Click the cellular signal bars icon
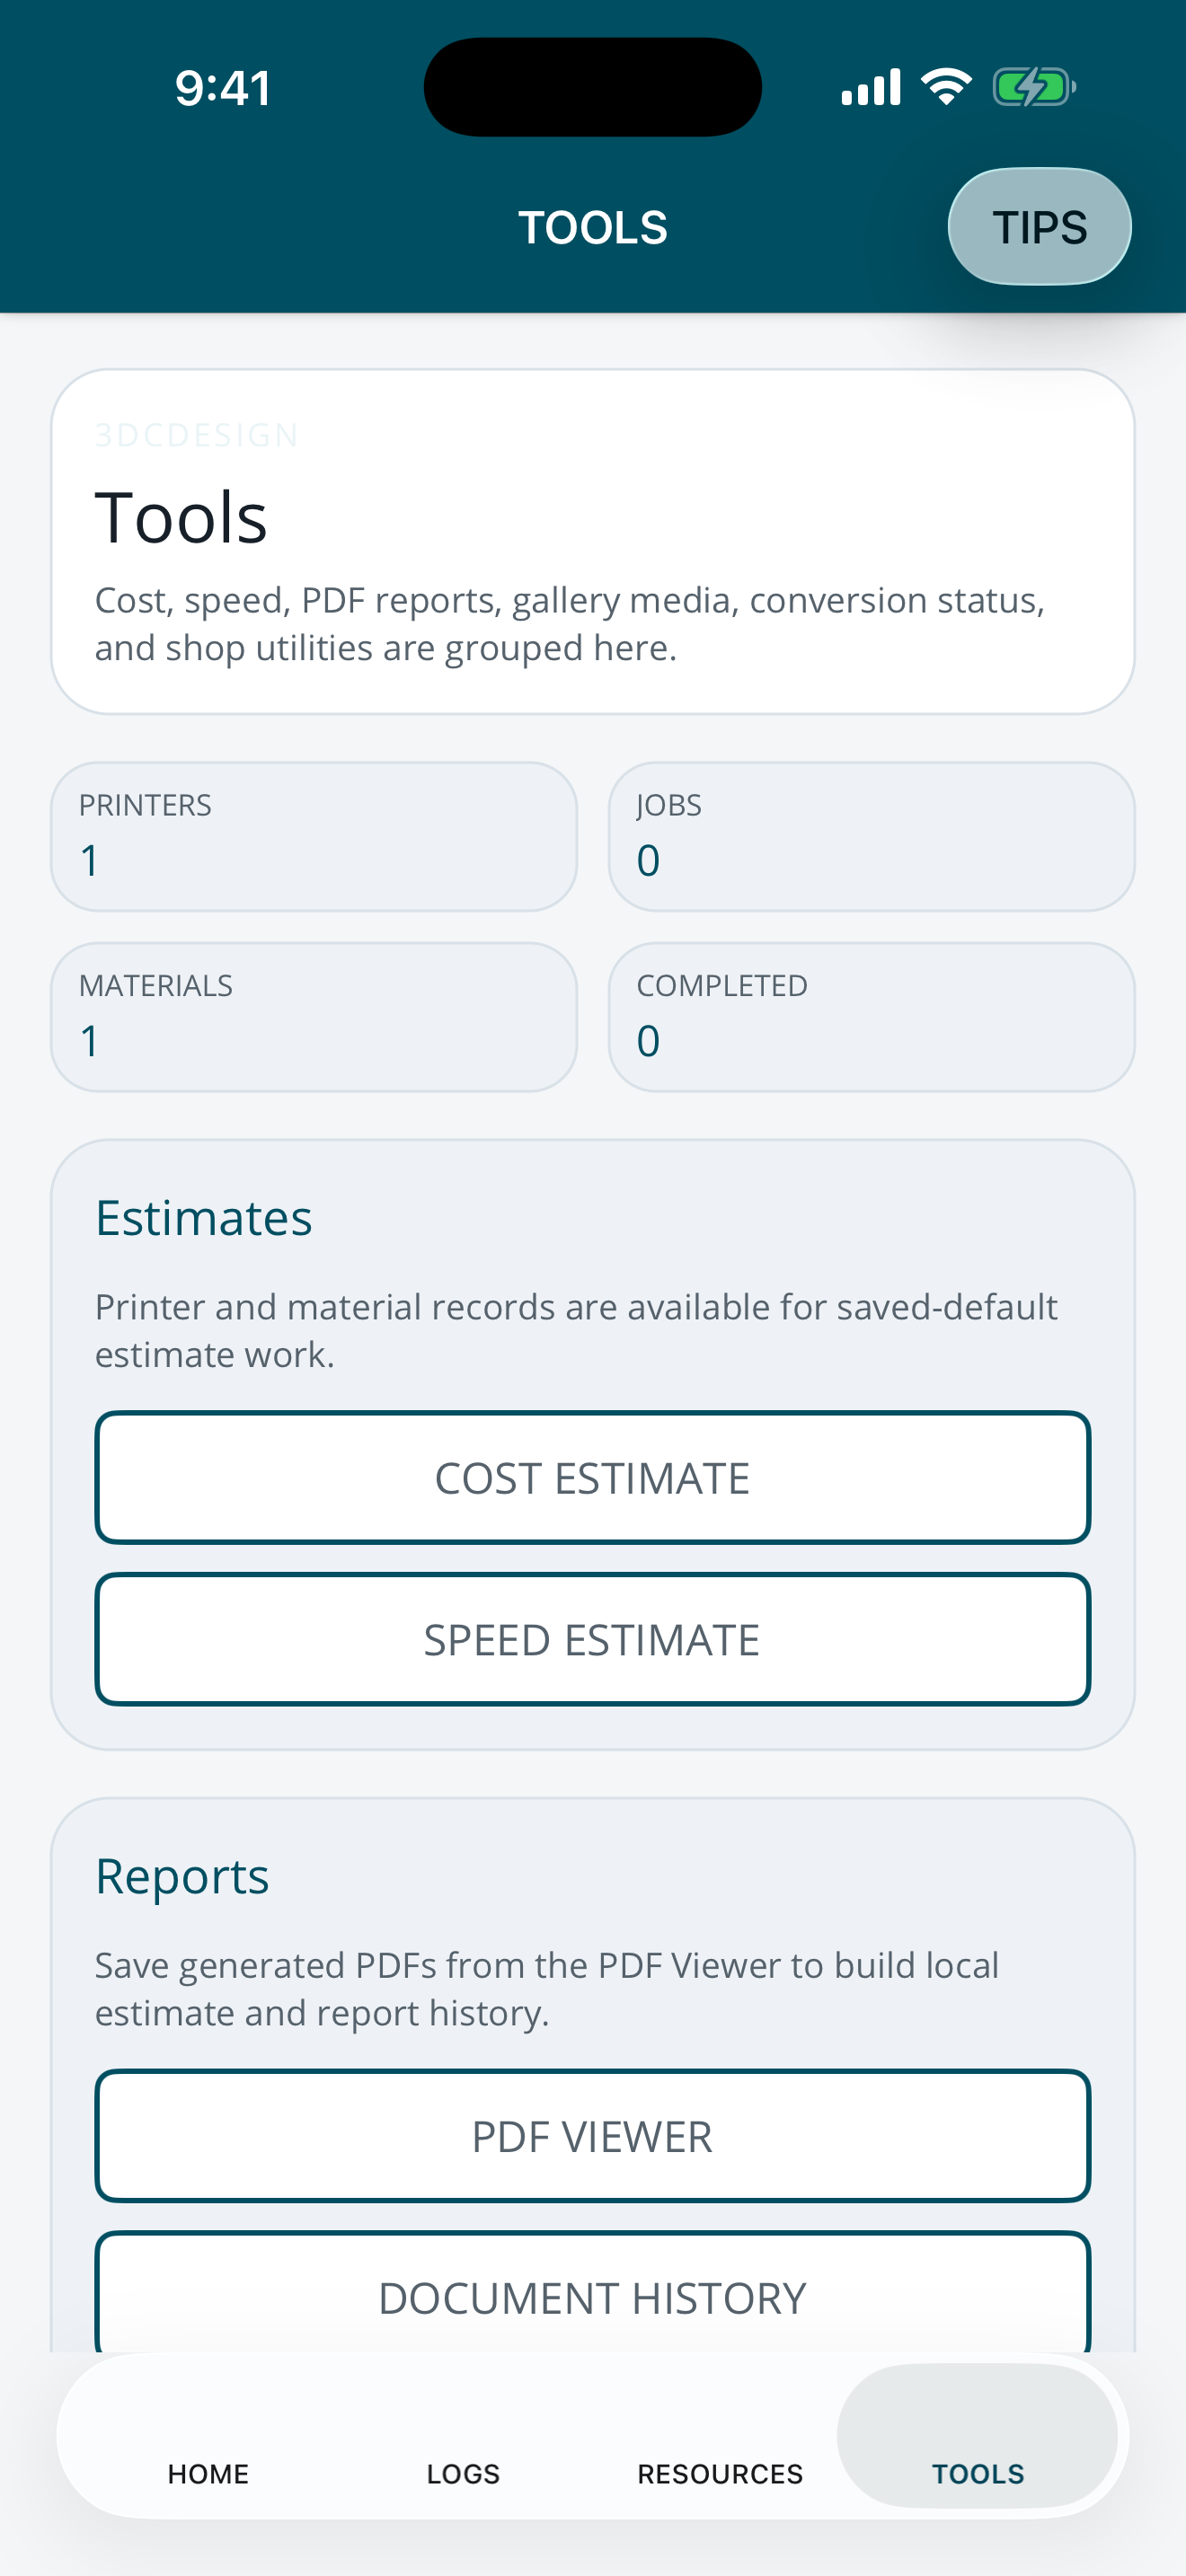The width and height of the screenshot is (1186, 2576). 871,87
